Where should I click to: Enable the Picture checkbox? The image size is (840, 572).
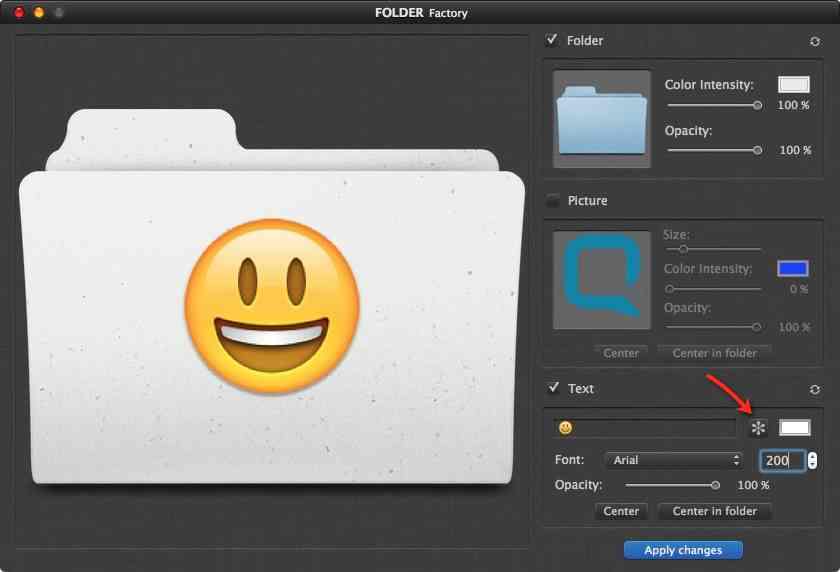(x=552, y=201)
